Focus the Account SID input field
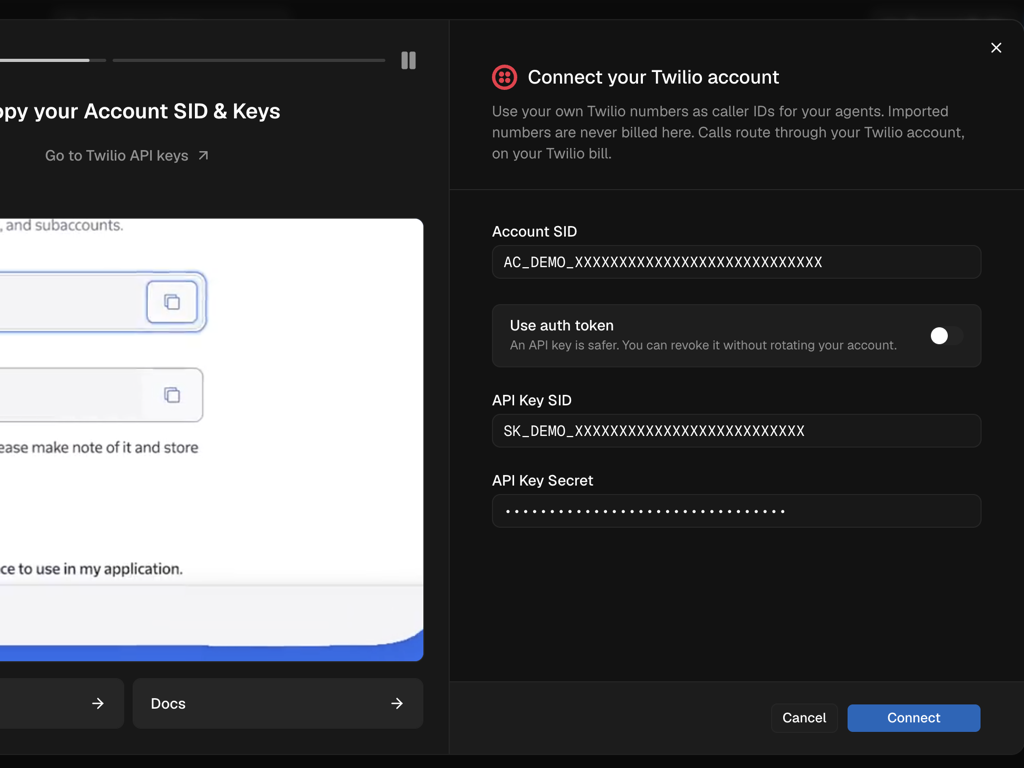Image resolution: width=1024 pixels, height=768 pixels. 736,262
